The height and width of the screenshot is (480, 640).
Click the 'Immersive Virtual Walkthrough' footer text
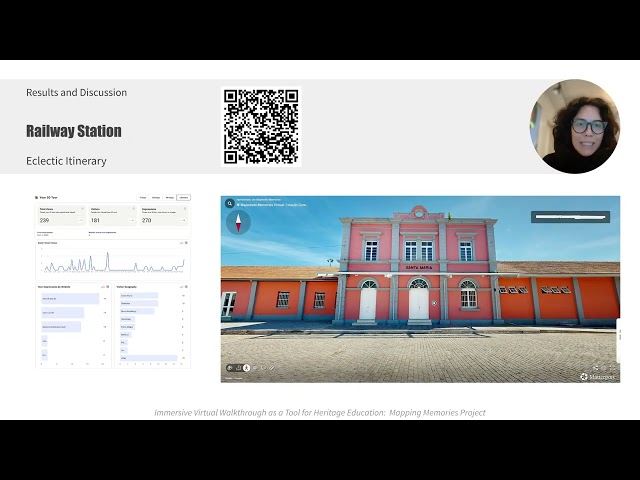(x=320, y=413)
